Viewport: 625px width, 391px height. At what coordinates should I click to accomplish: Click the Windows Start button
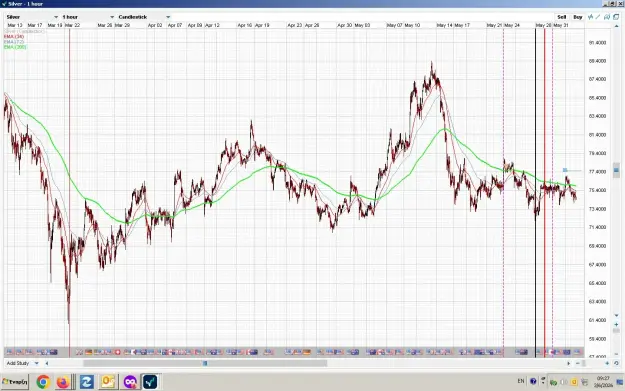click(x=15, y=382)
